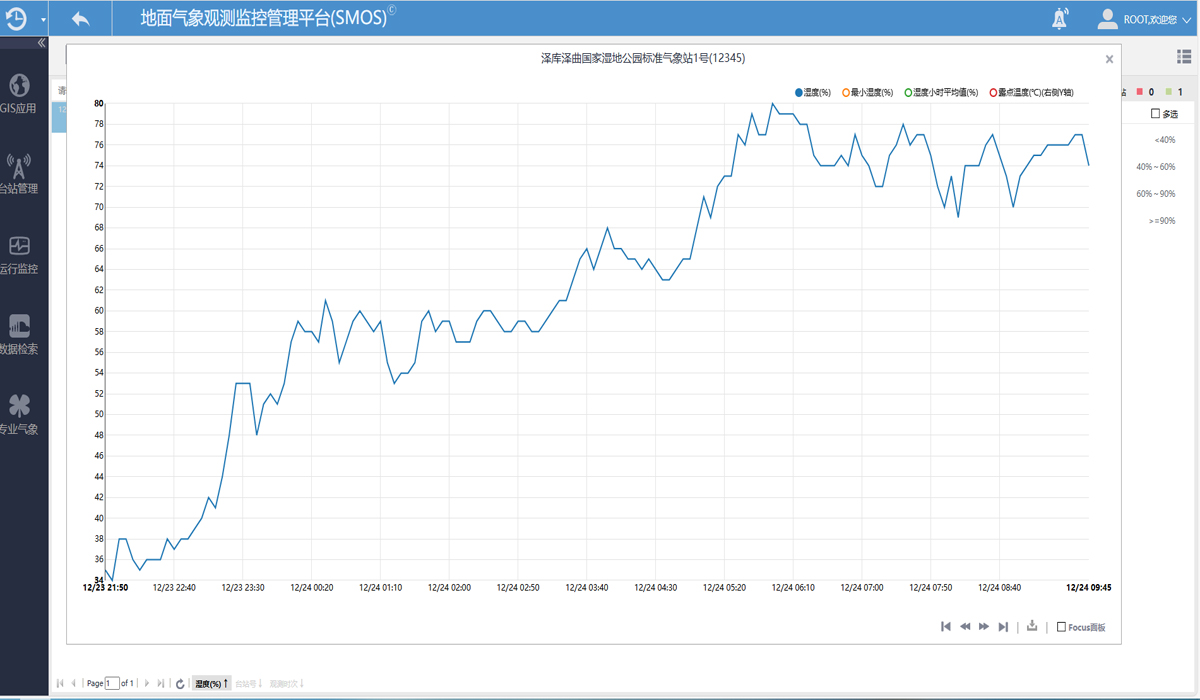Expand dropdown arrow beside clock logo
1200x700 pixels.
click(43, 20)
